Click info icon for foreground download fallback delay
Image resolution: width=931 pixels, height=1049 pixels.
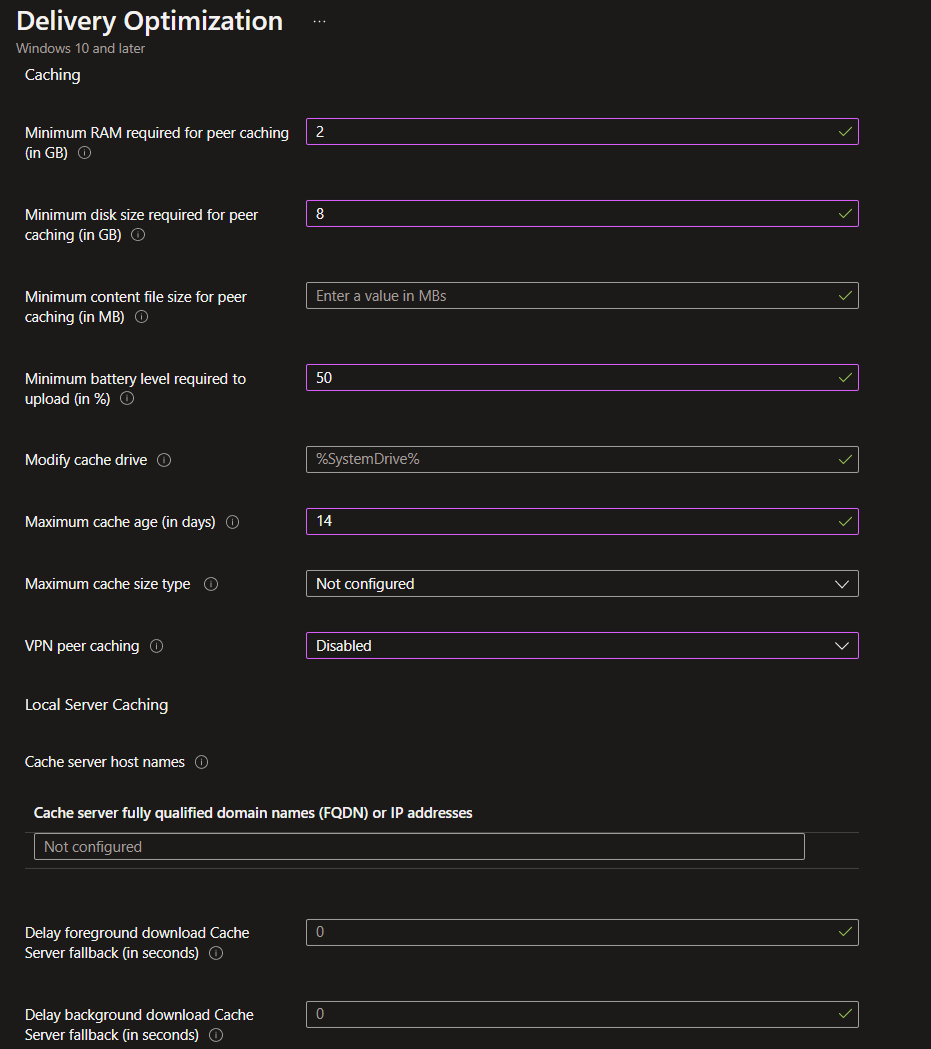(x=216, y=953)
